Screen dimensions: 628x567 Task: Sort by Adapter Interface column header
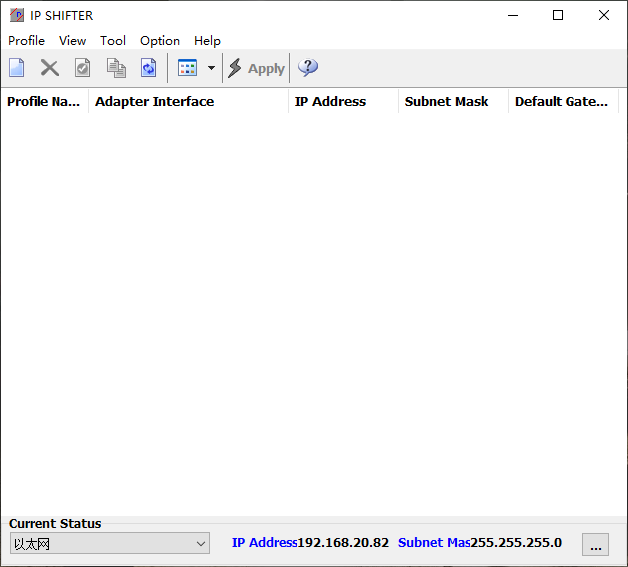point(188,101)
